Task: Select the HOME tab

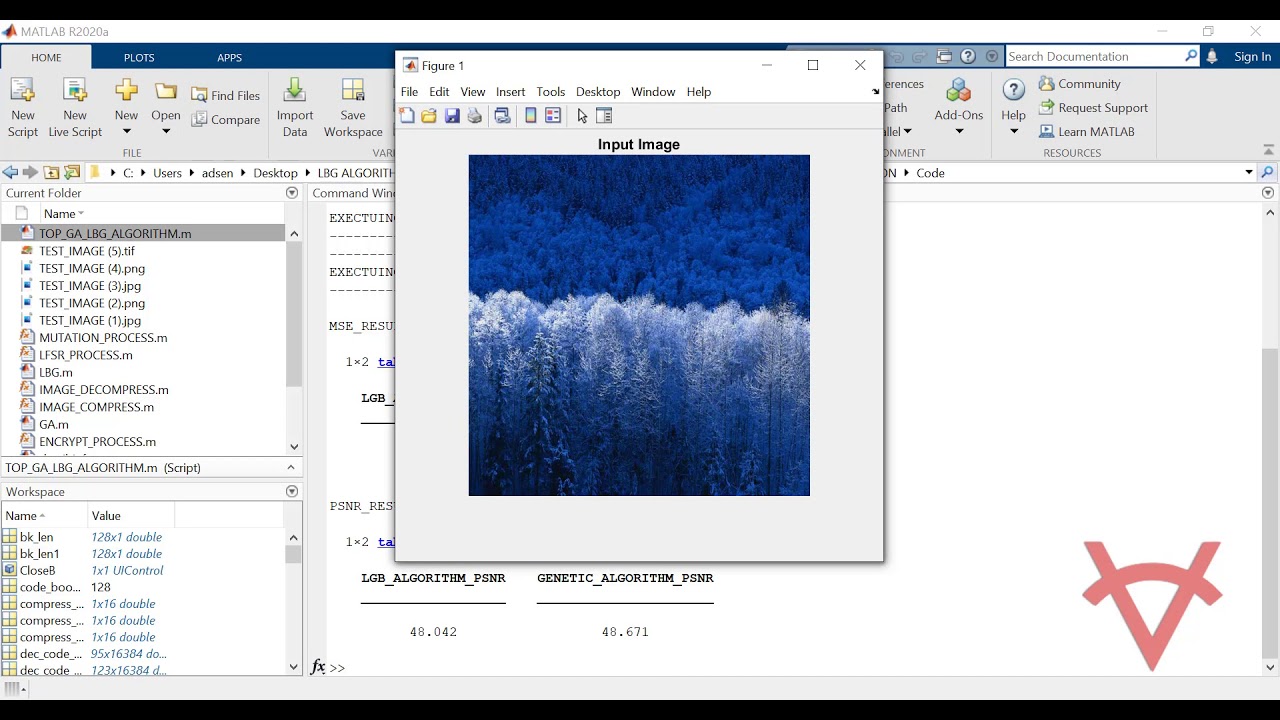Action: coord(46,58)
